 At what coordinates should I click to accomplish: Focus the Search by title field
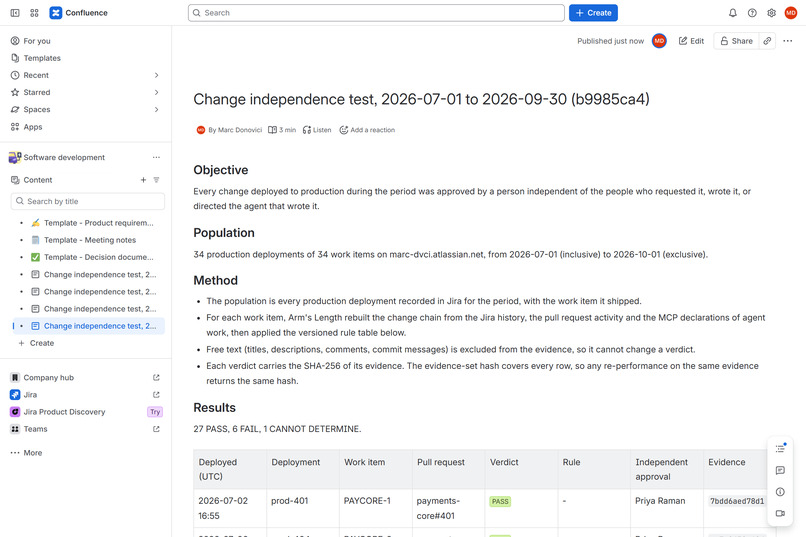[x=87, y=201]
